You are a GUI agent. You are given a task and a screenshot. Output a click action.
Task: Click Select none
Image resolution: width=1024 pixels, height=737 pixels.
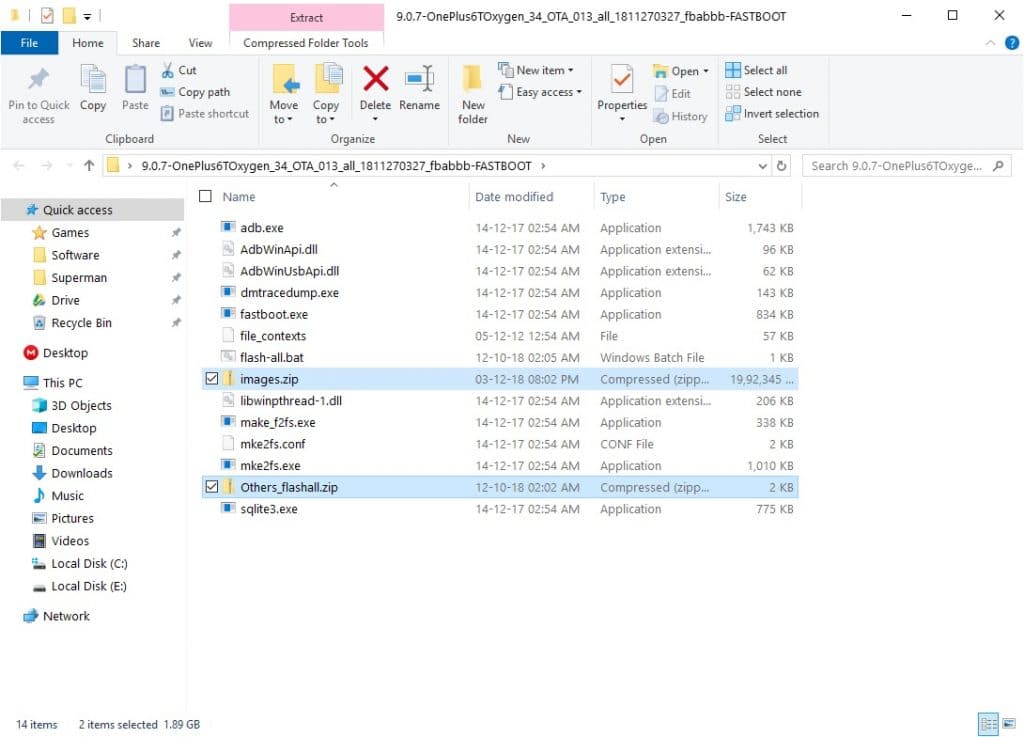pos(763,92)
